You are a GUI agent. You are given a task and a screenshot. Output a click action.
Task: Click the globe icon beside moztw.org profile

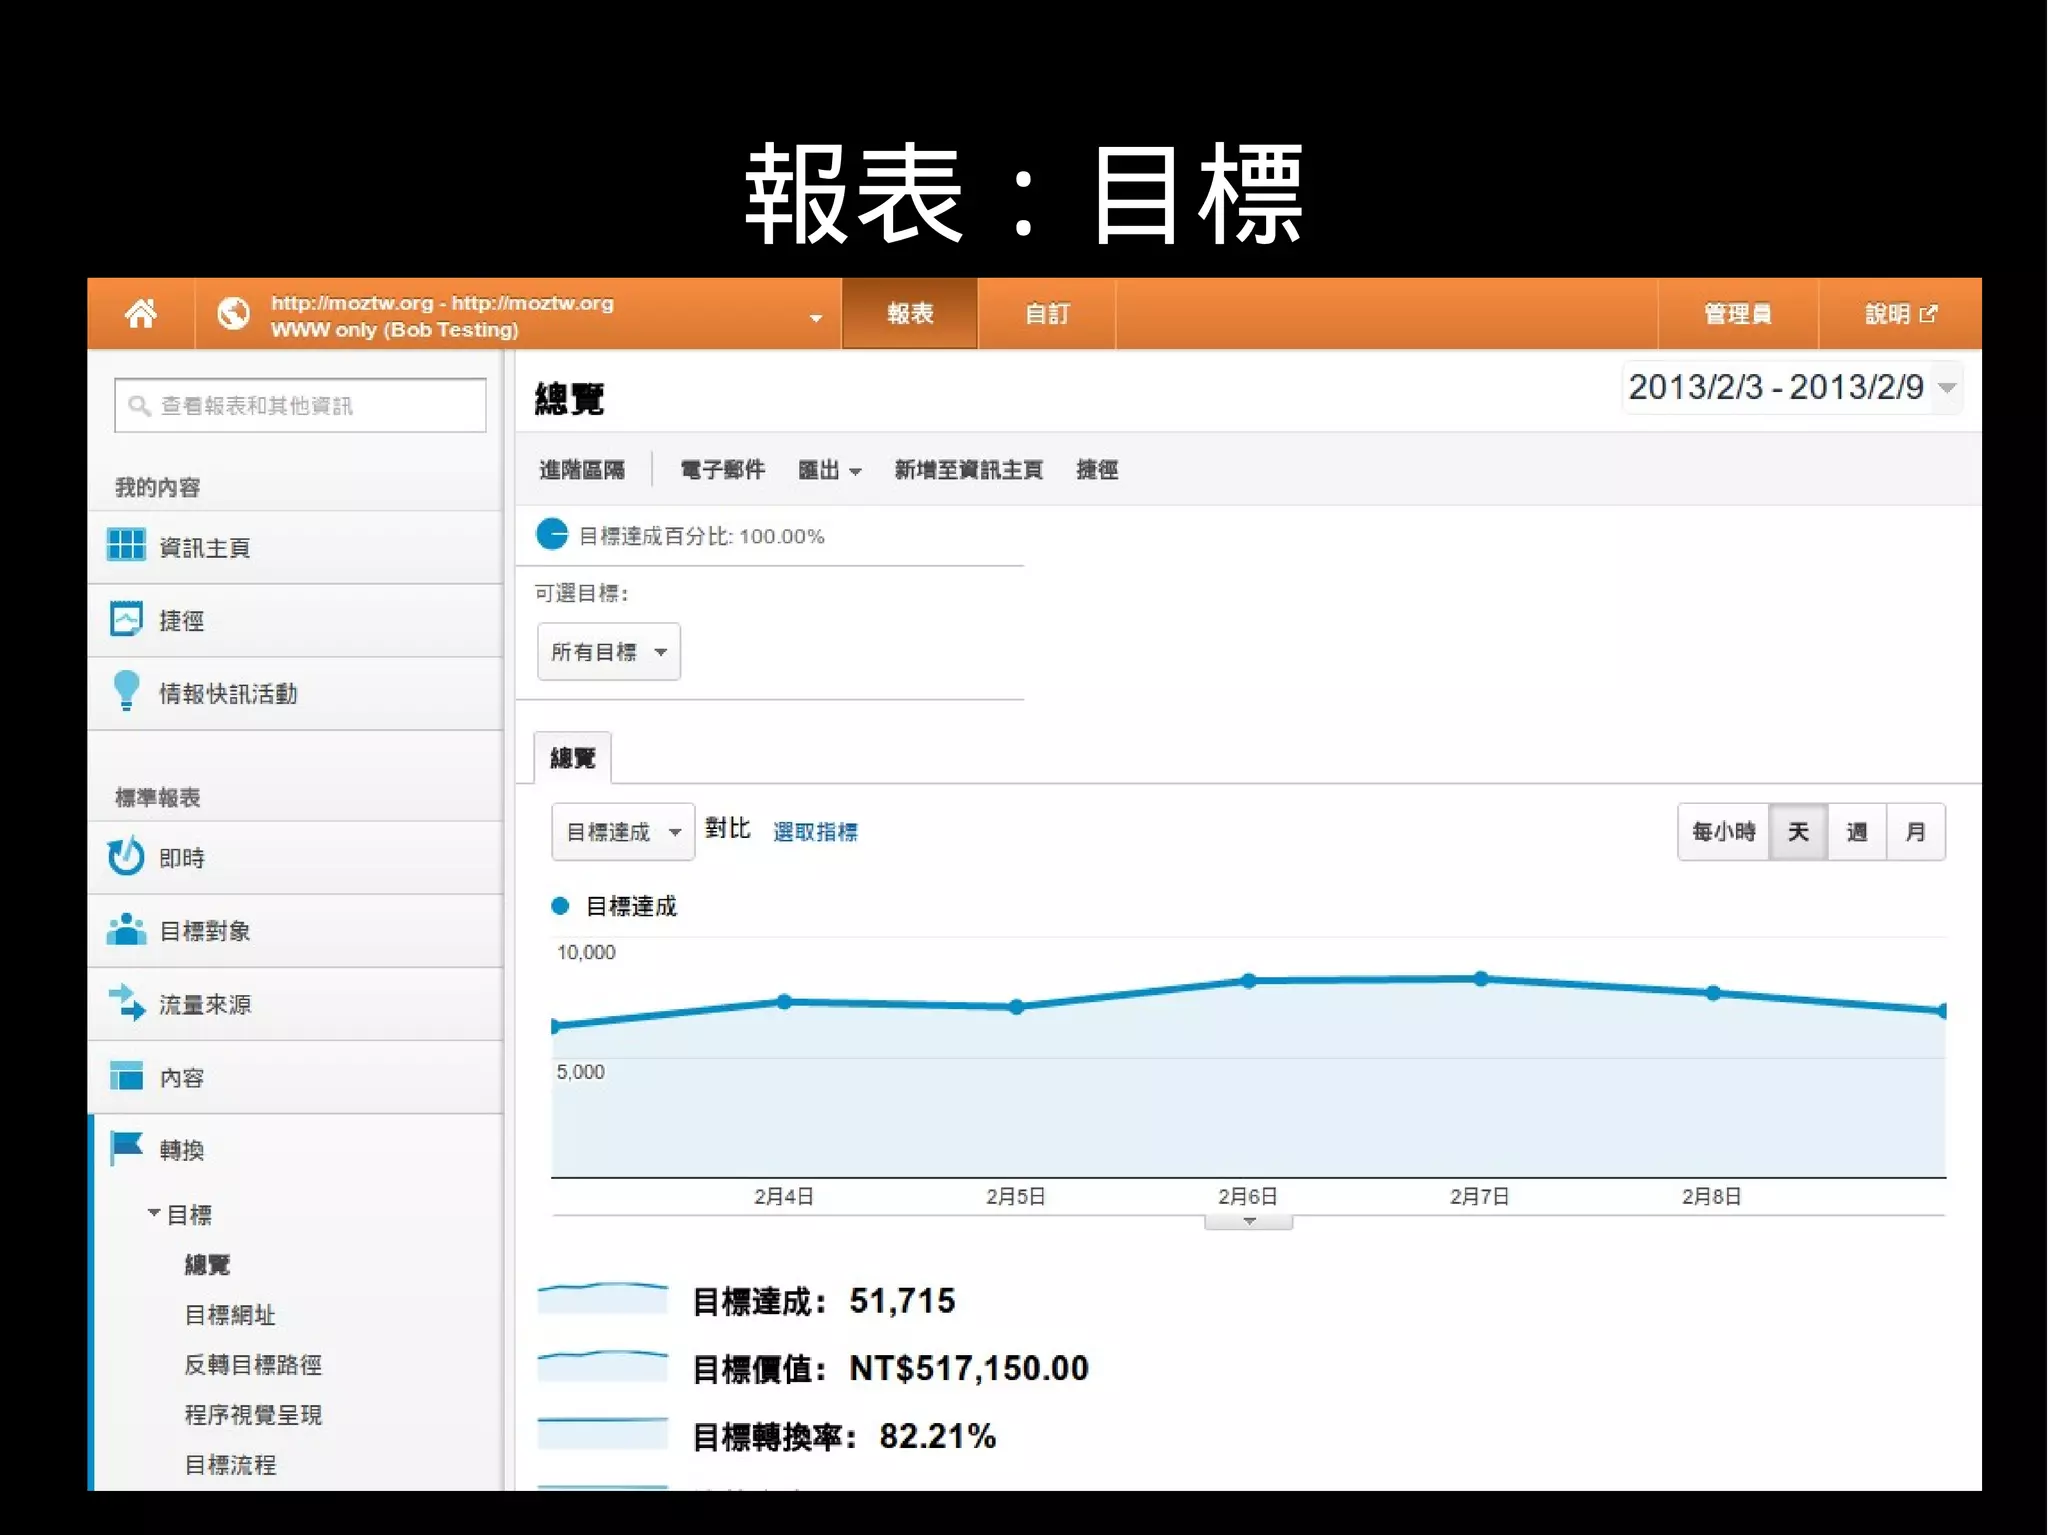tap(233, 314)
